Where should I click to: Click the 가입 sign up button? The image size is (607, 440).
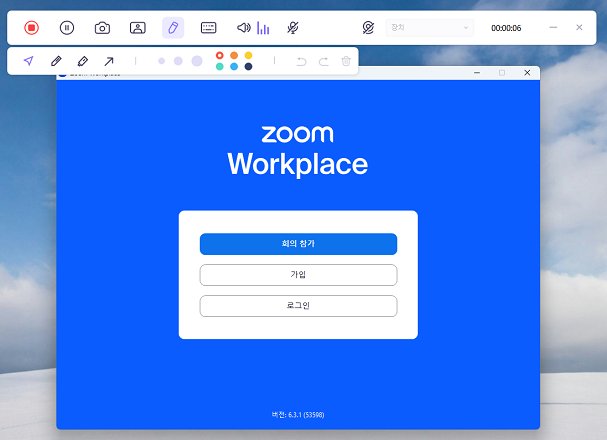click(298, 275)
